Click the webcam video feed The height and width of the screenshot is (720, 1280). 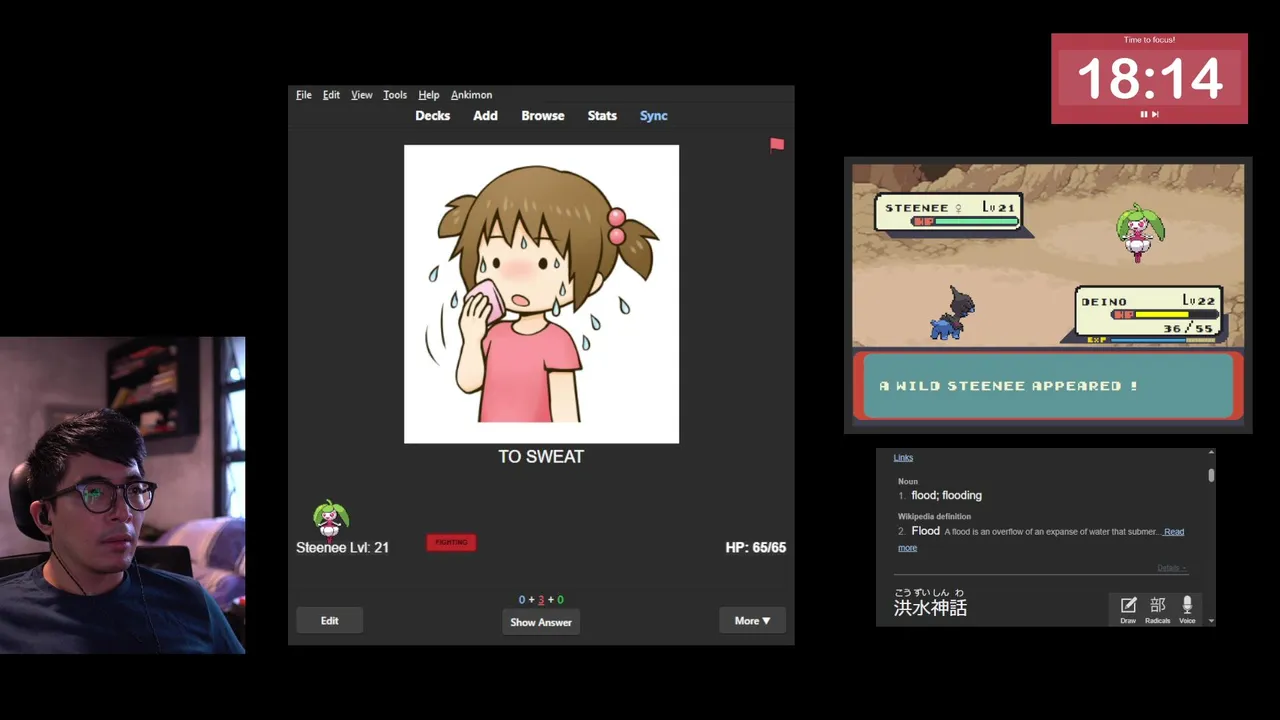pyautogui.click(x=122, y=495)
